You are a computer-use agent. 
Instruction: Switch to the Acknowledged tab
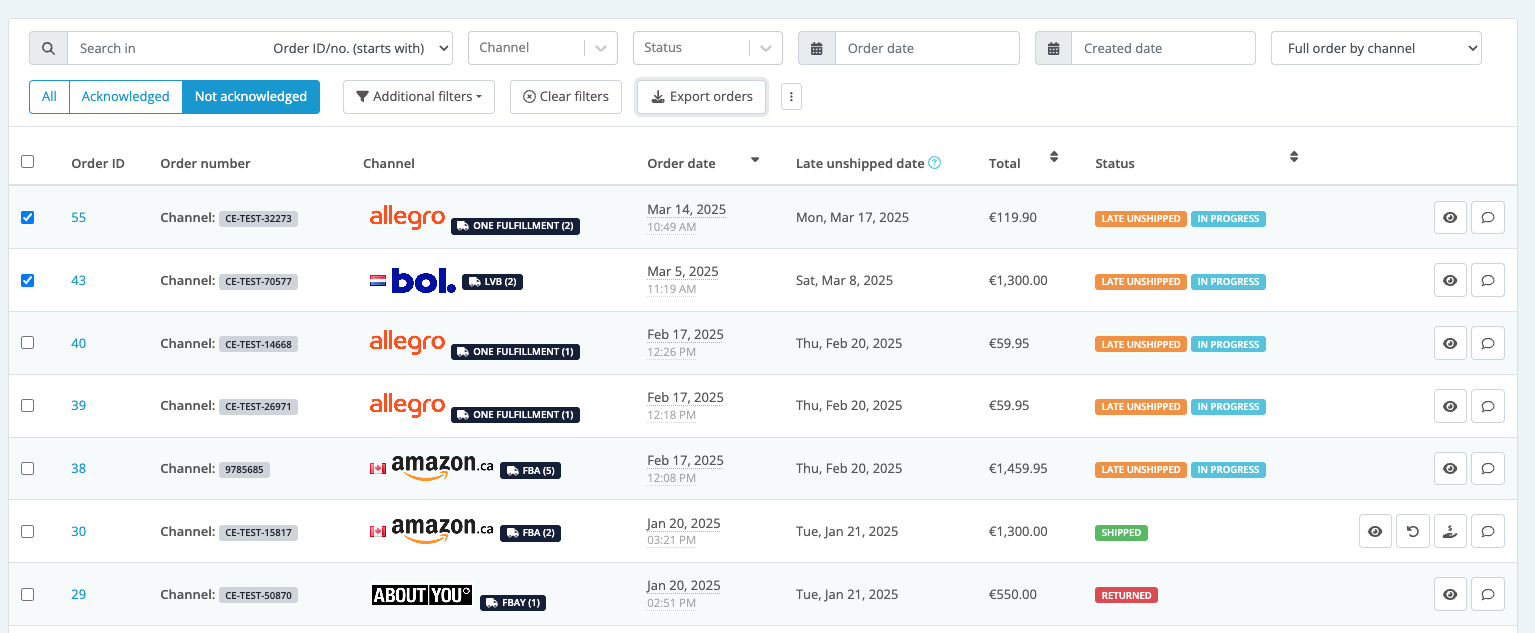coord(126,97)
